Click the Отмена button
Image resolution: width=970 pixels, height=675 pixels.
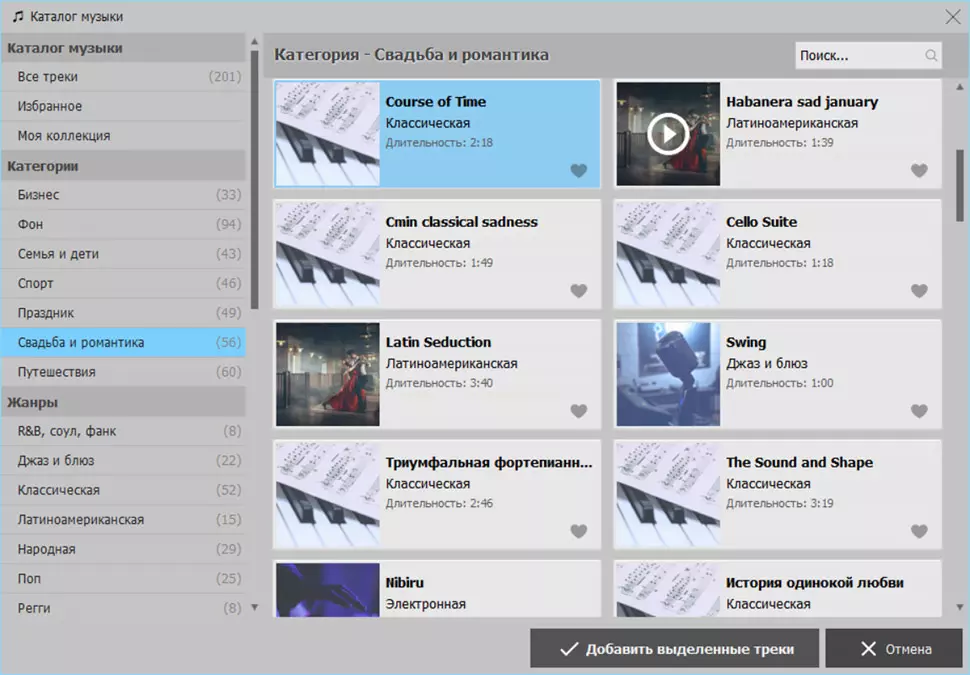click(x=894, y=648)
